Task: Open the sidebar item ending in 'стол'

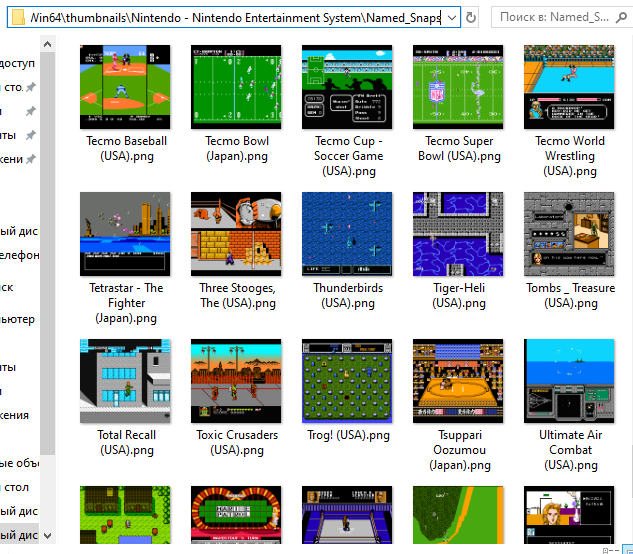Action: 15,487
